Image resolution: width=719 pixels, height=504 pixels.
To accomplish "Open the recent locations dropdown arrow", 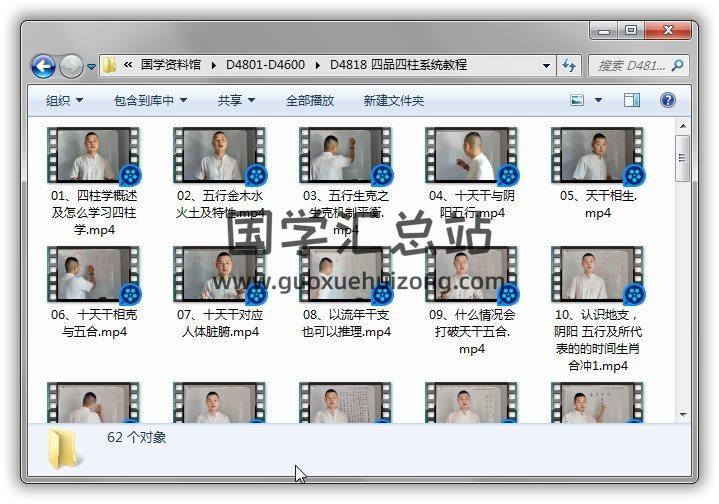I will [x=91, y=67].
